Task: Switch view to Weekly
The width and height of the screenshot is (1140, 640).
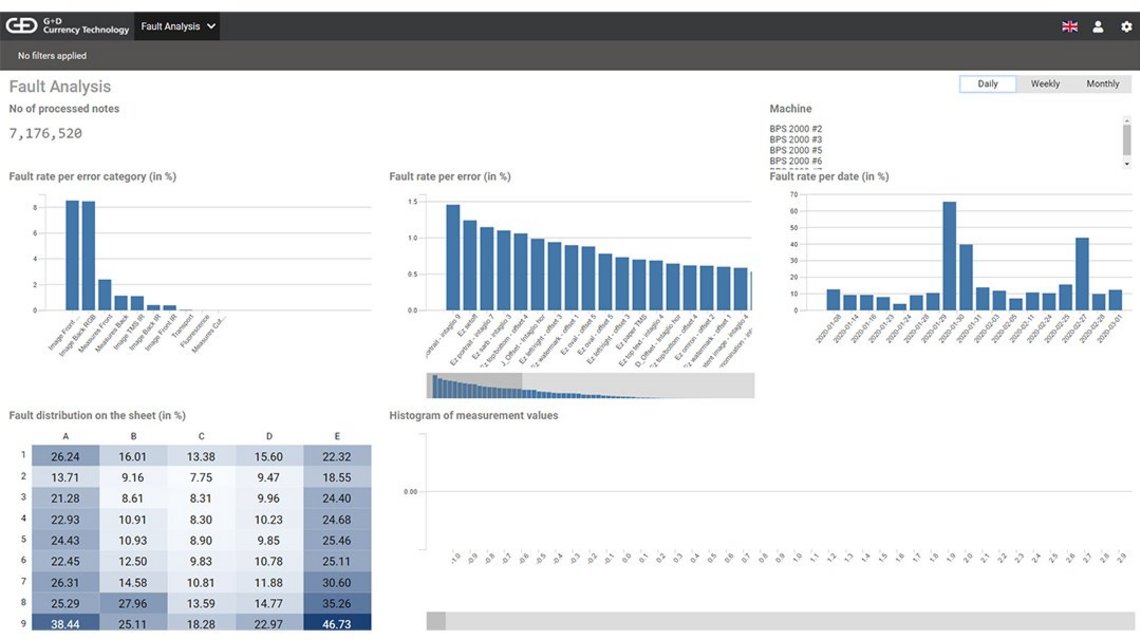Action: 1045,83
